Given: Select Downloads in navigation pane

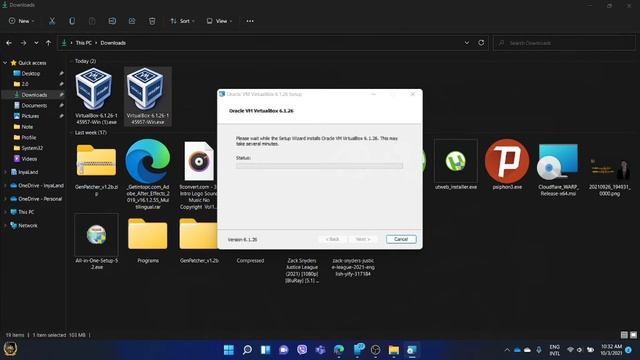Looking at the screenshot, I should 34,95.
